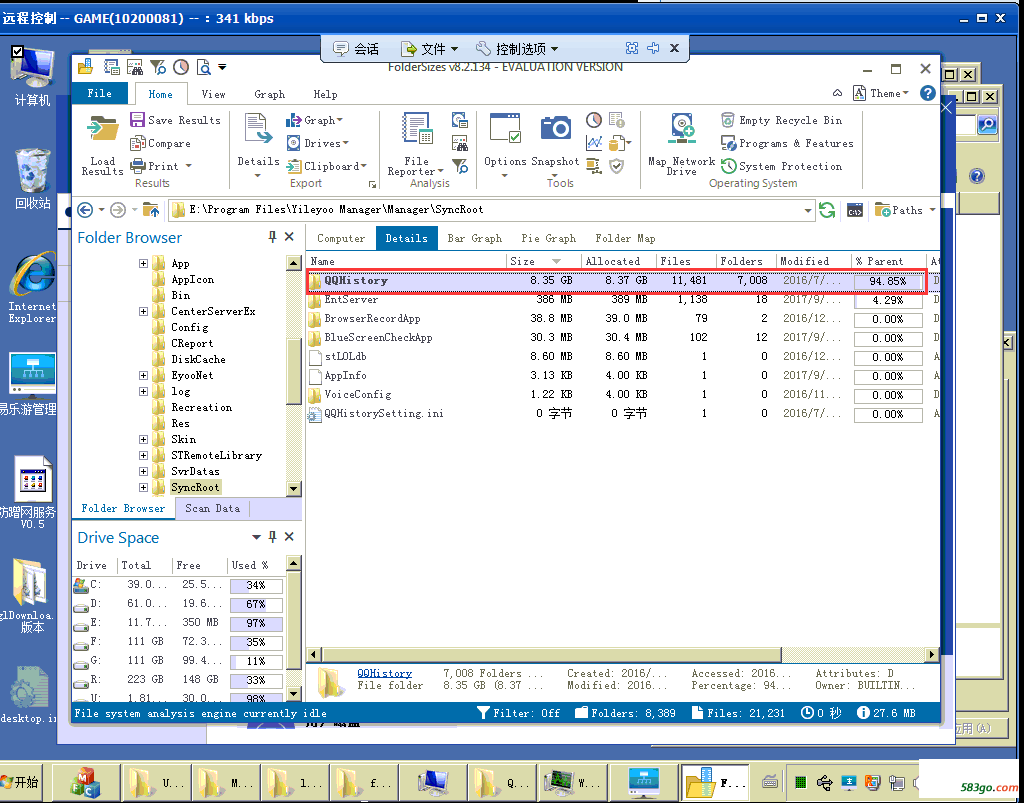
Task: Open the Graph export dropdown
Action: [x=315, y=120]
